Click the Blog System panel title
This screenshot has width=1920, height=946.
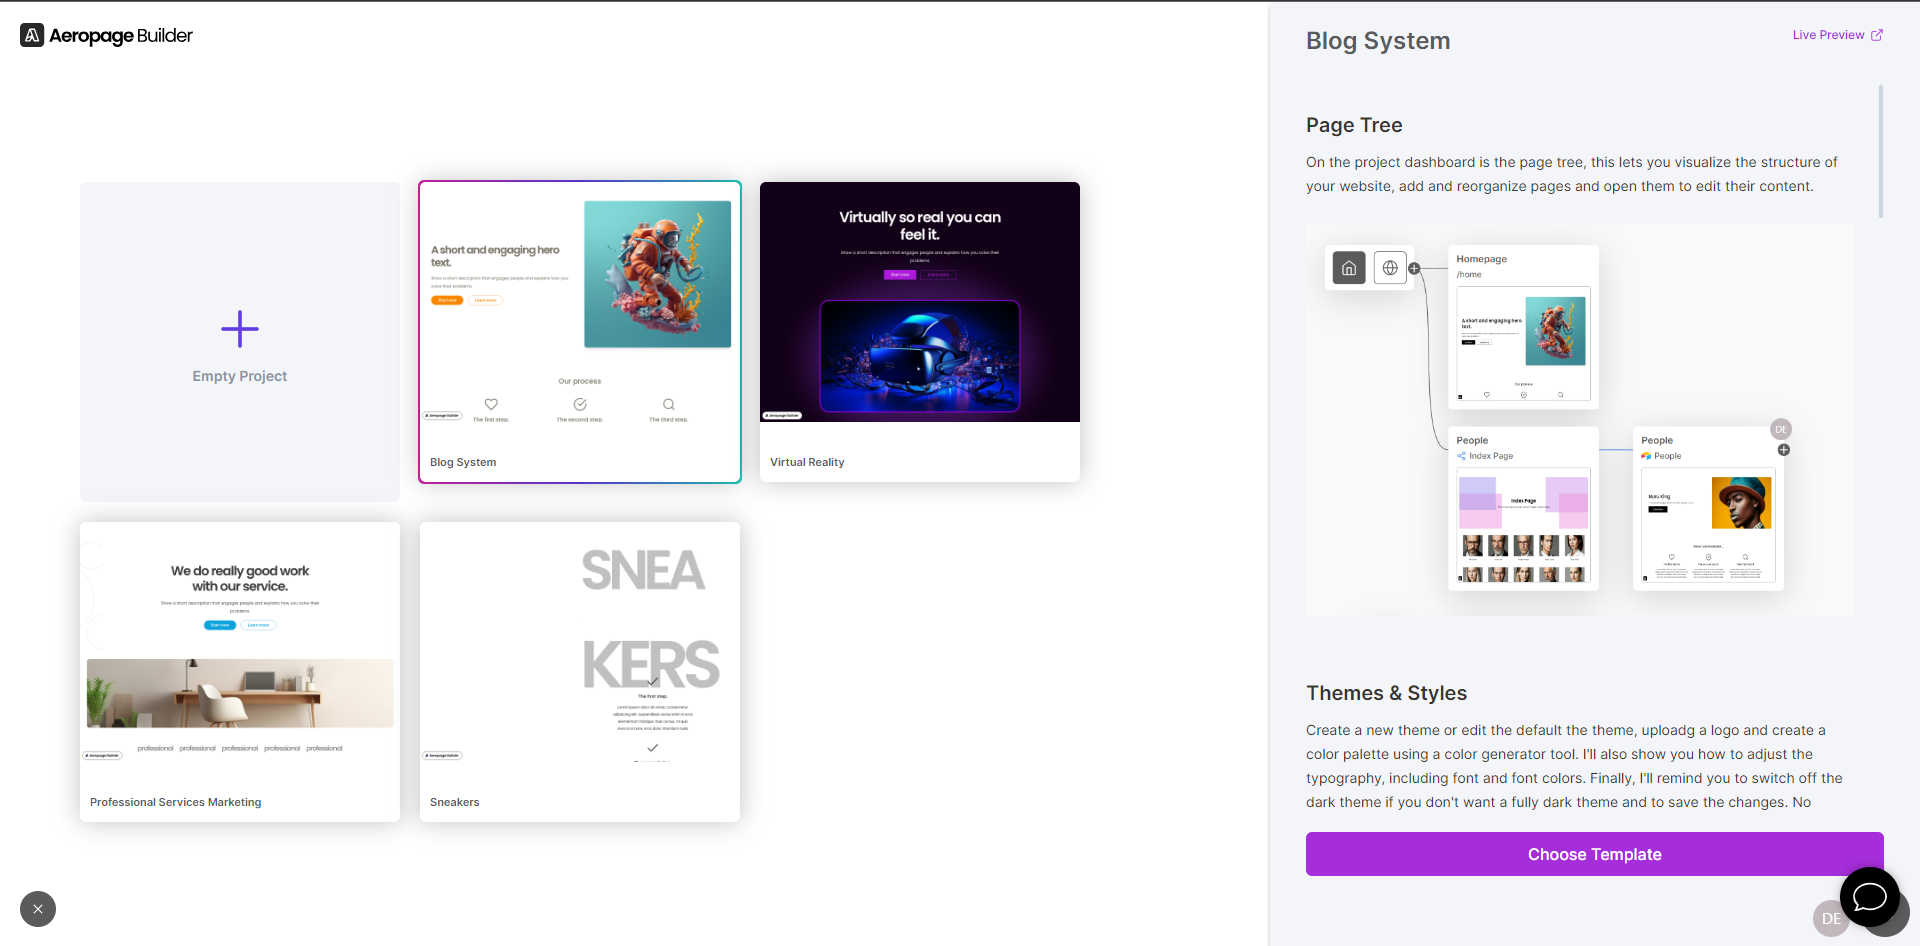coord(1378,41)
